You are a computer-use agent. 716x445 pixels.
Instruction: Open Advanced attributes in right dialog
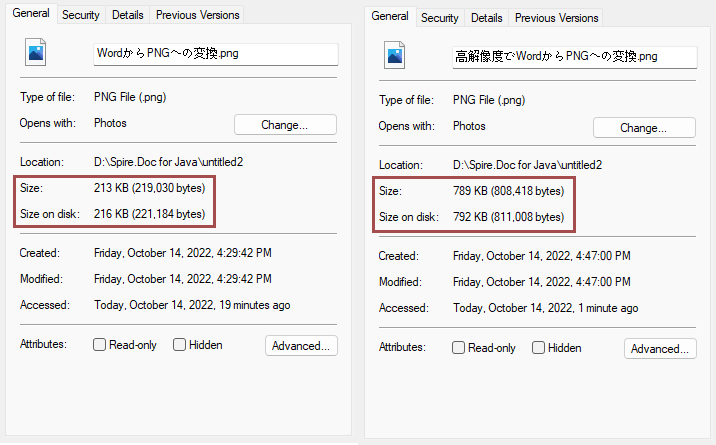click(x=660, y=349)
